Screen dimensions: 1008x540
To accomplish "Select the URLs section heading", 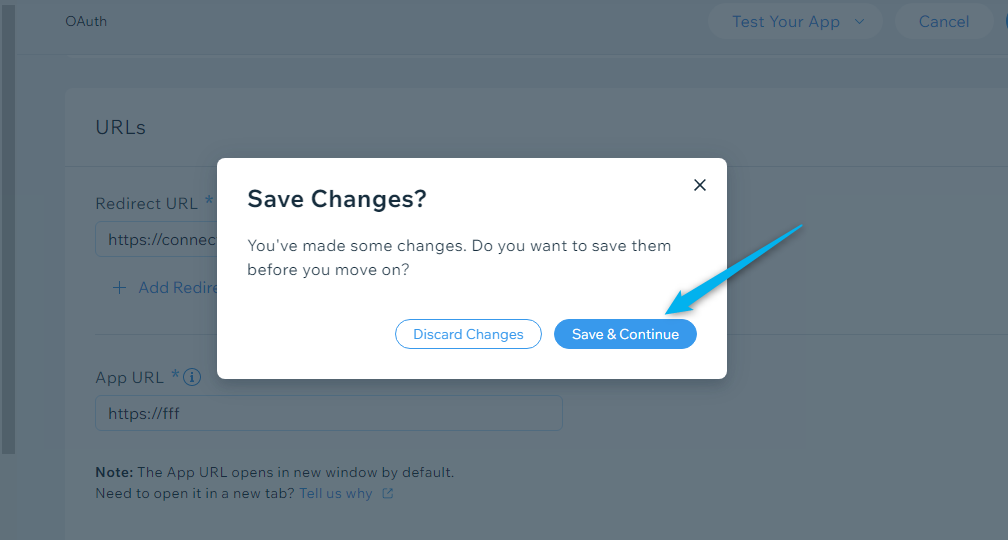I will [x=120, y=127].
